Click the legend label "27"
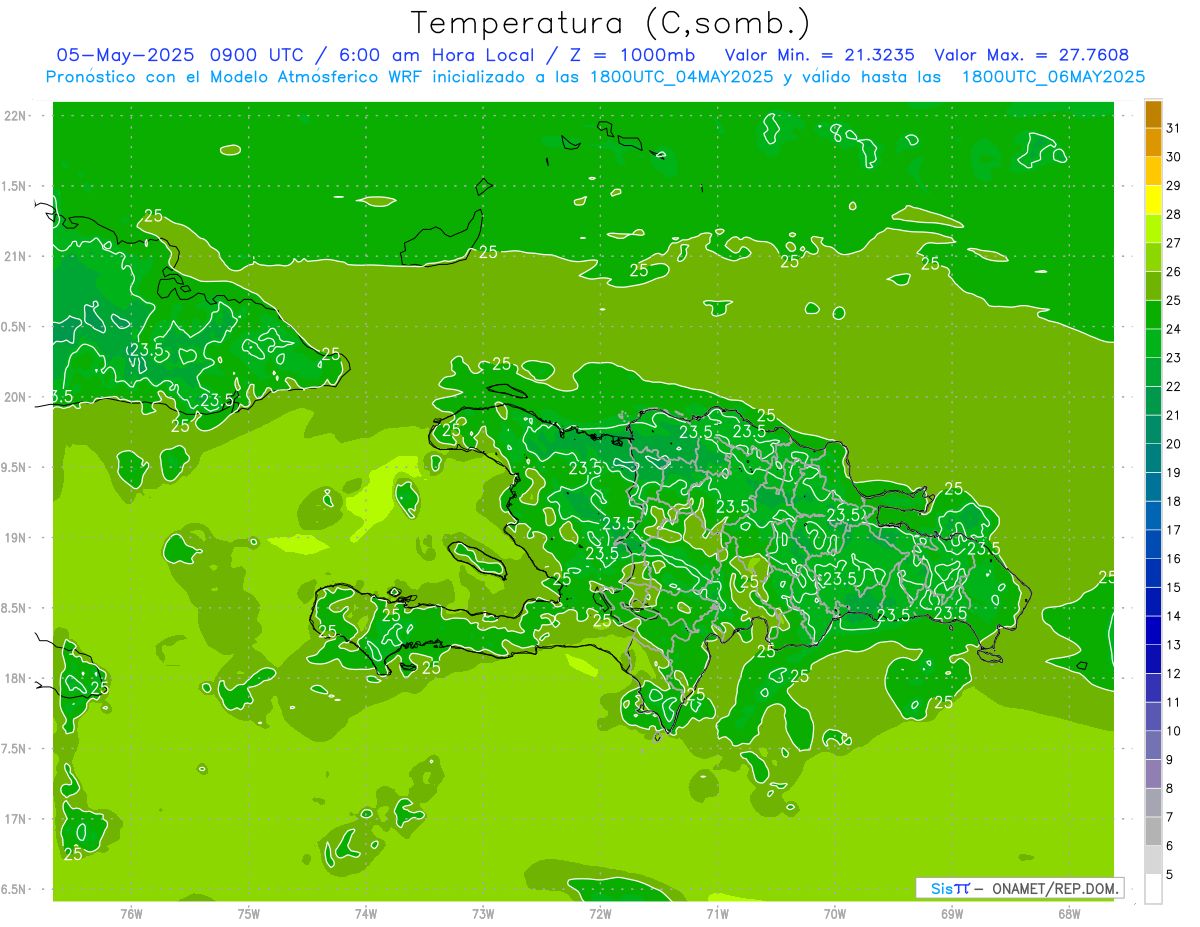 click(x=1173, y=243)
